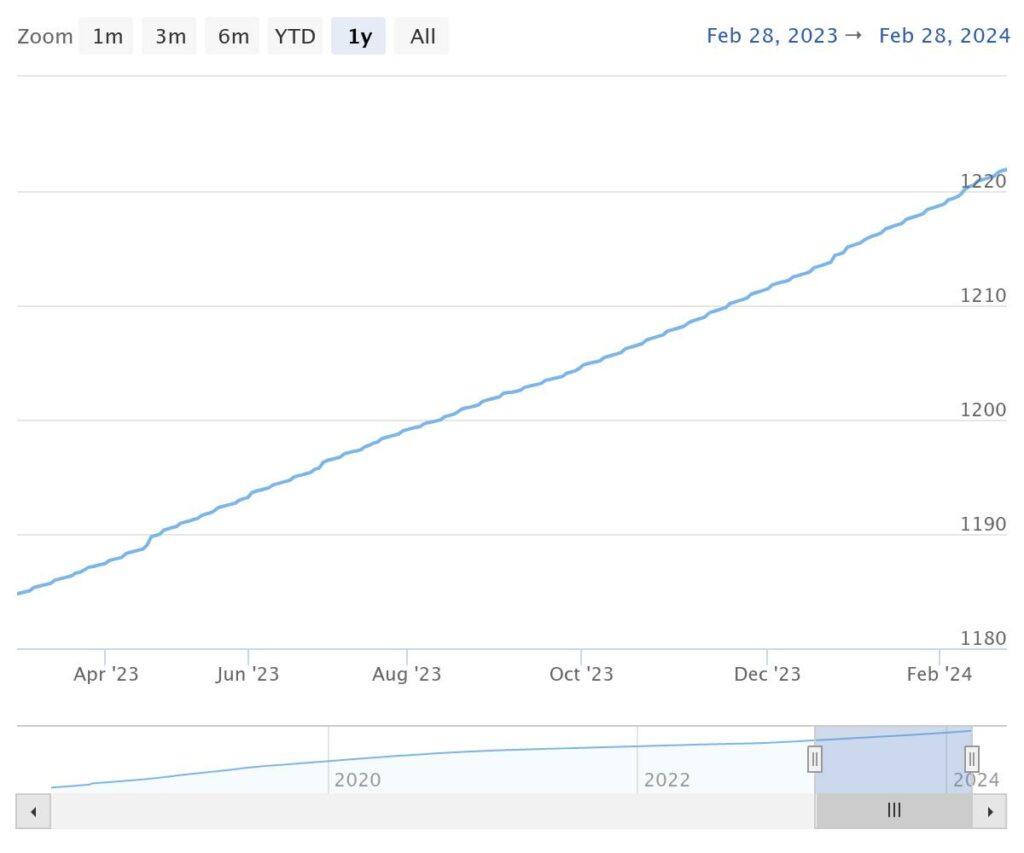Screen dimensions: 1024x853
Task: Click the scrollbar thumb grip
Action: coord(894,811)
